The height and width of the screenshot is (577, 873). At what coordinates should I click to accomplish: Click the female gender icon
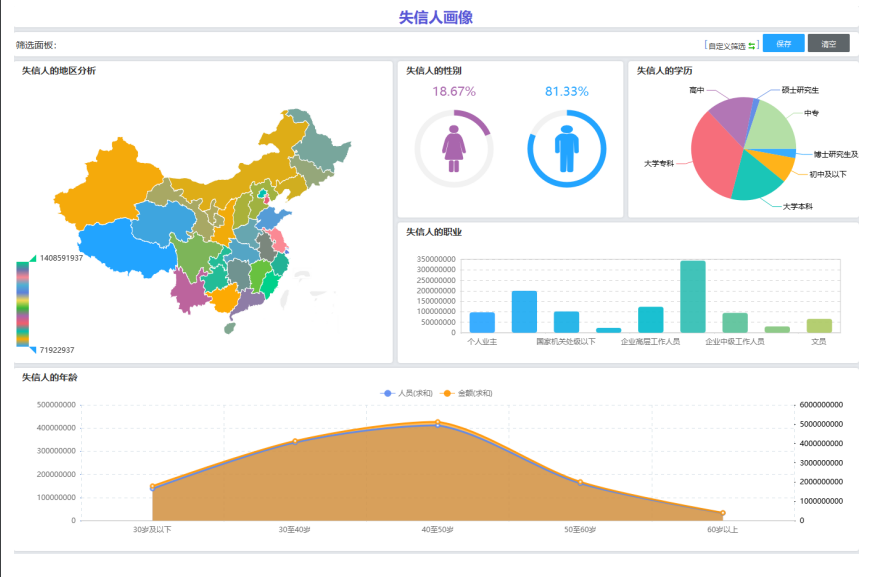(454, 148)
